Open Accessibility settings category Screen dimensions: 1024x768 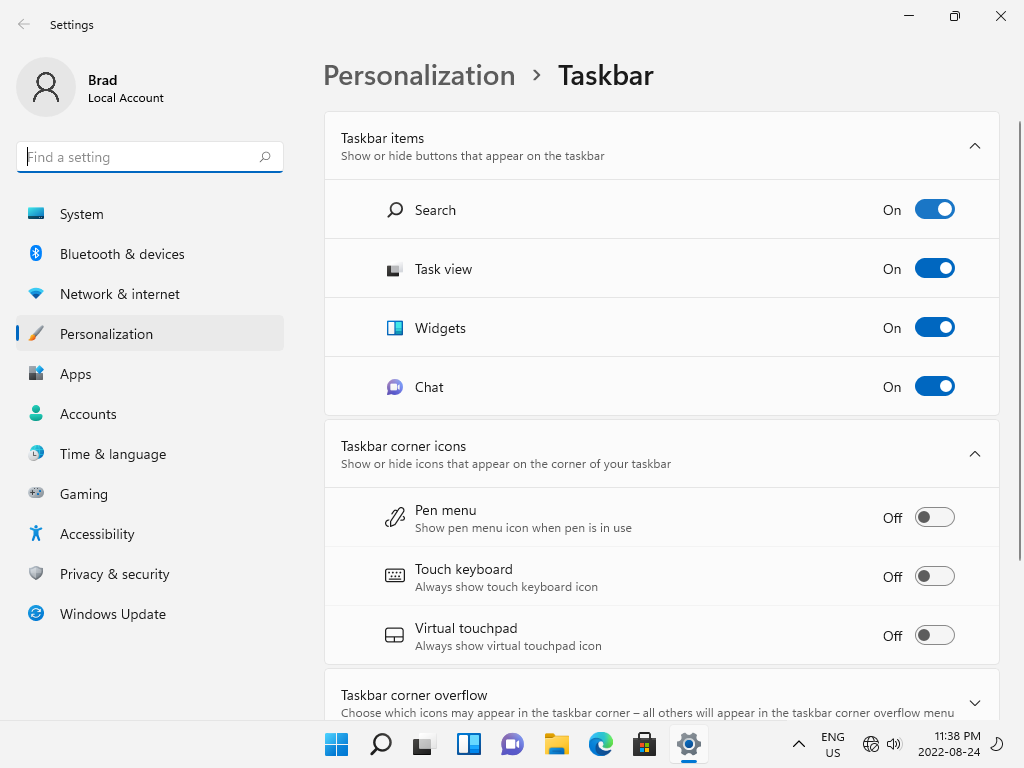click(150, 534)
